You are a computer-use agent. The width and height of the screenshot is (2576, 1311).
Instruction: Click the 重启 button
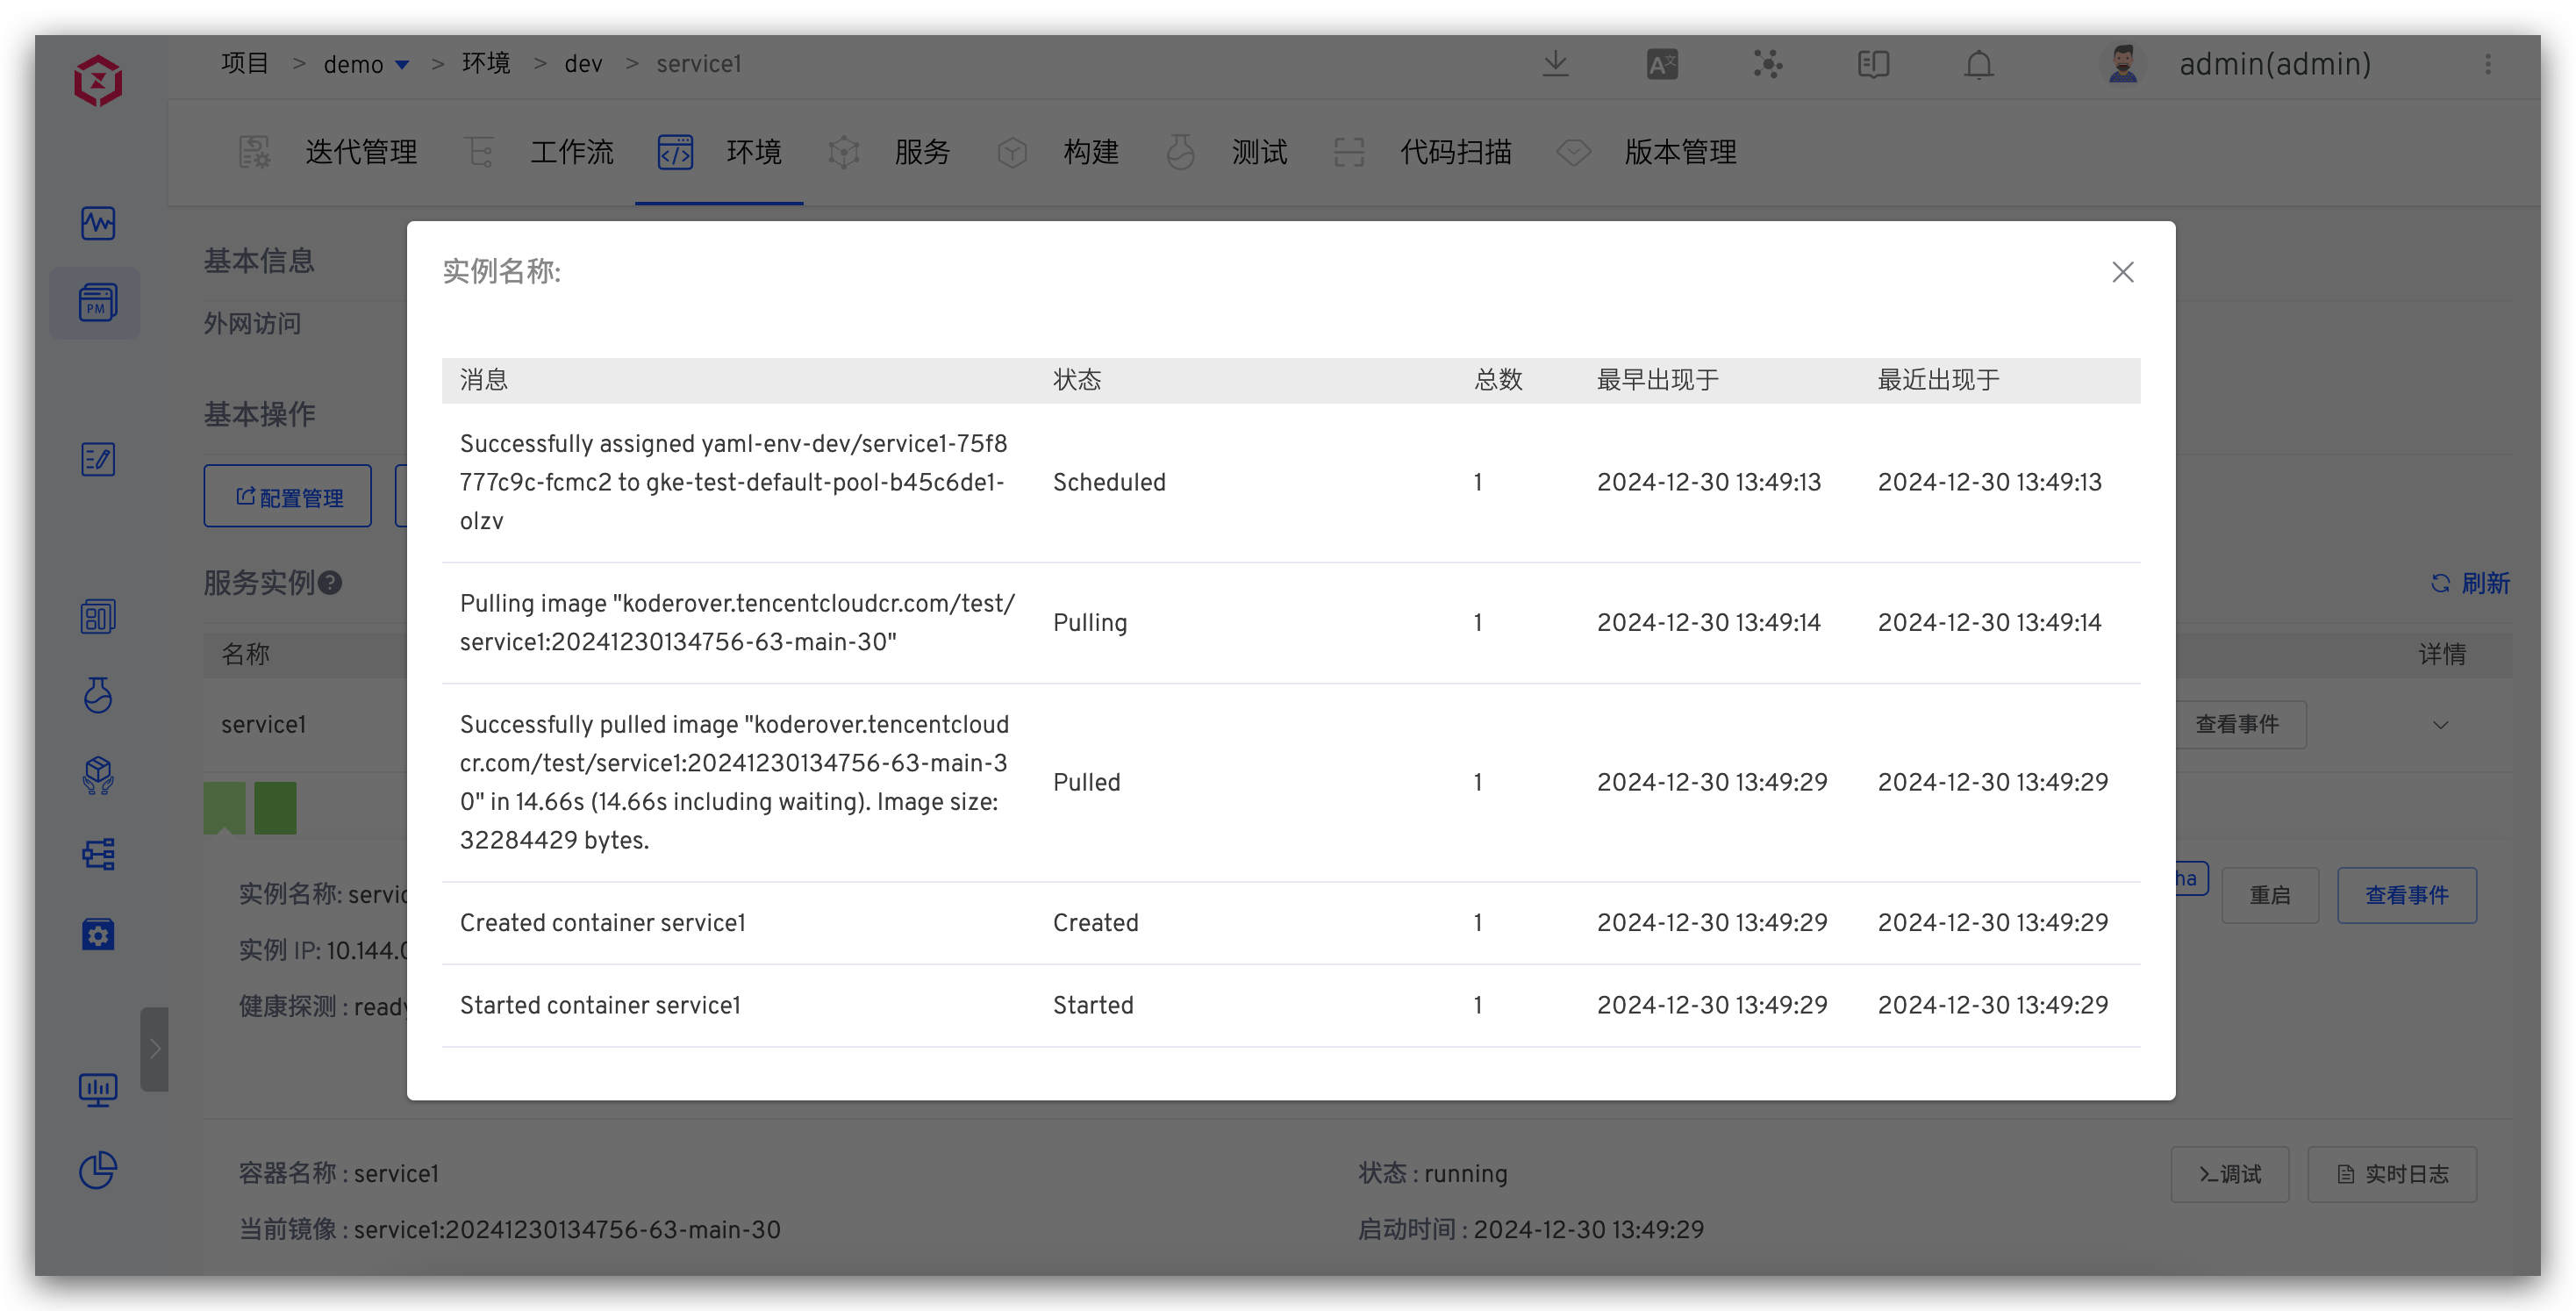2269,895
